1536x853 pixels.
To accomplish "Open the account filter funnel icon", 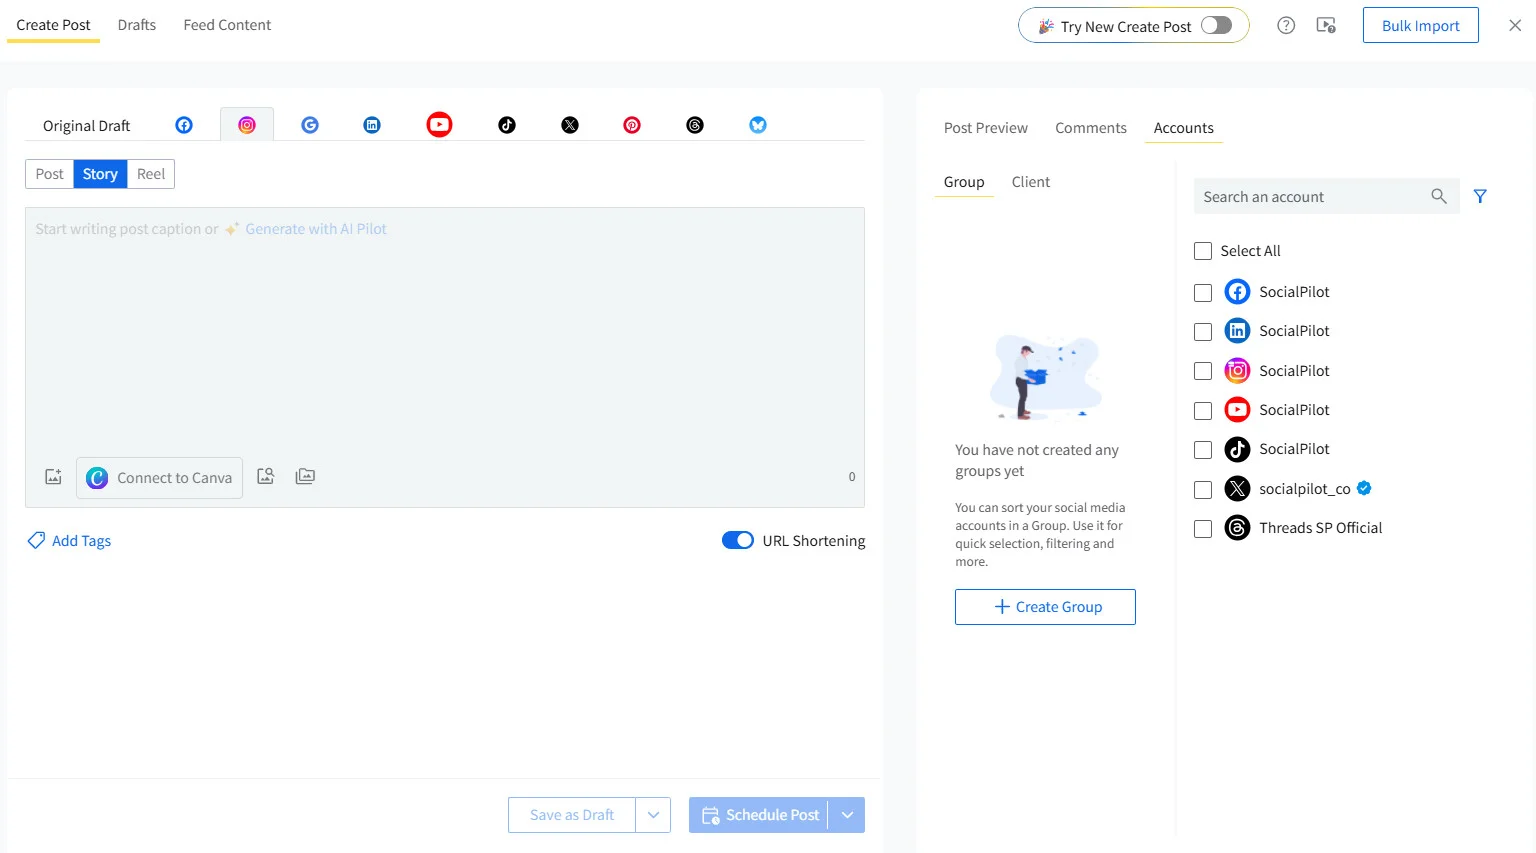I will [x=1480, y=196].
